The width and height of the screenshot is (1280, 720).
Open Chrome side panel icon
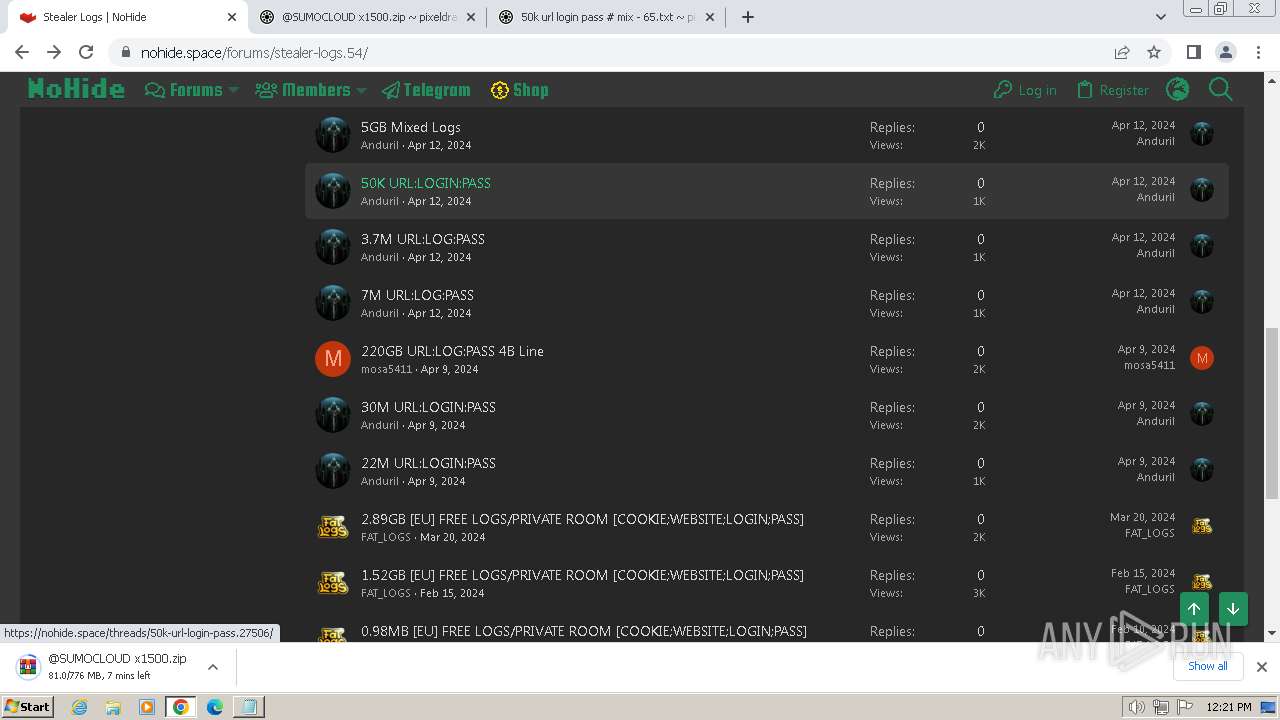pyautogui.click(x=1193, y=53)
